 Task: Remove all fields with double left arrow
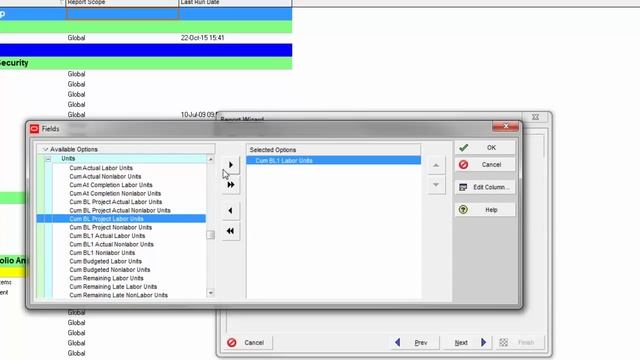(x=231, y=231)
